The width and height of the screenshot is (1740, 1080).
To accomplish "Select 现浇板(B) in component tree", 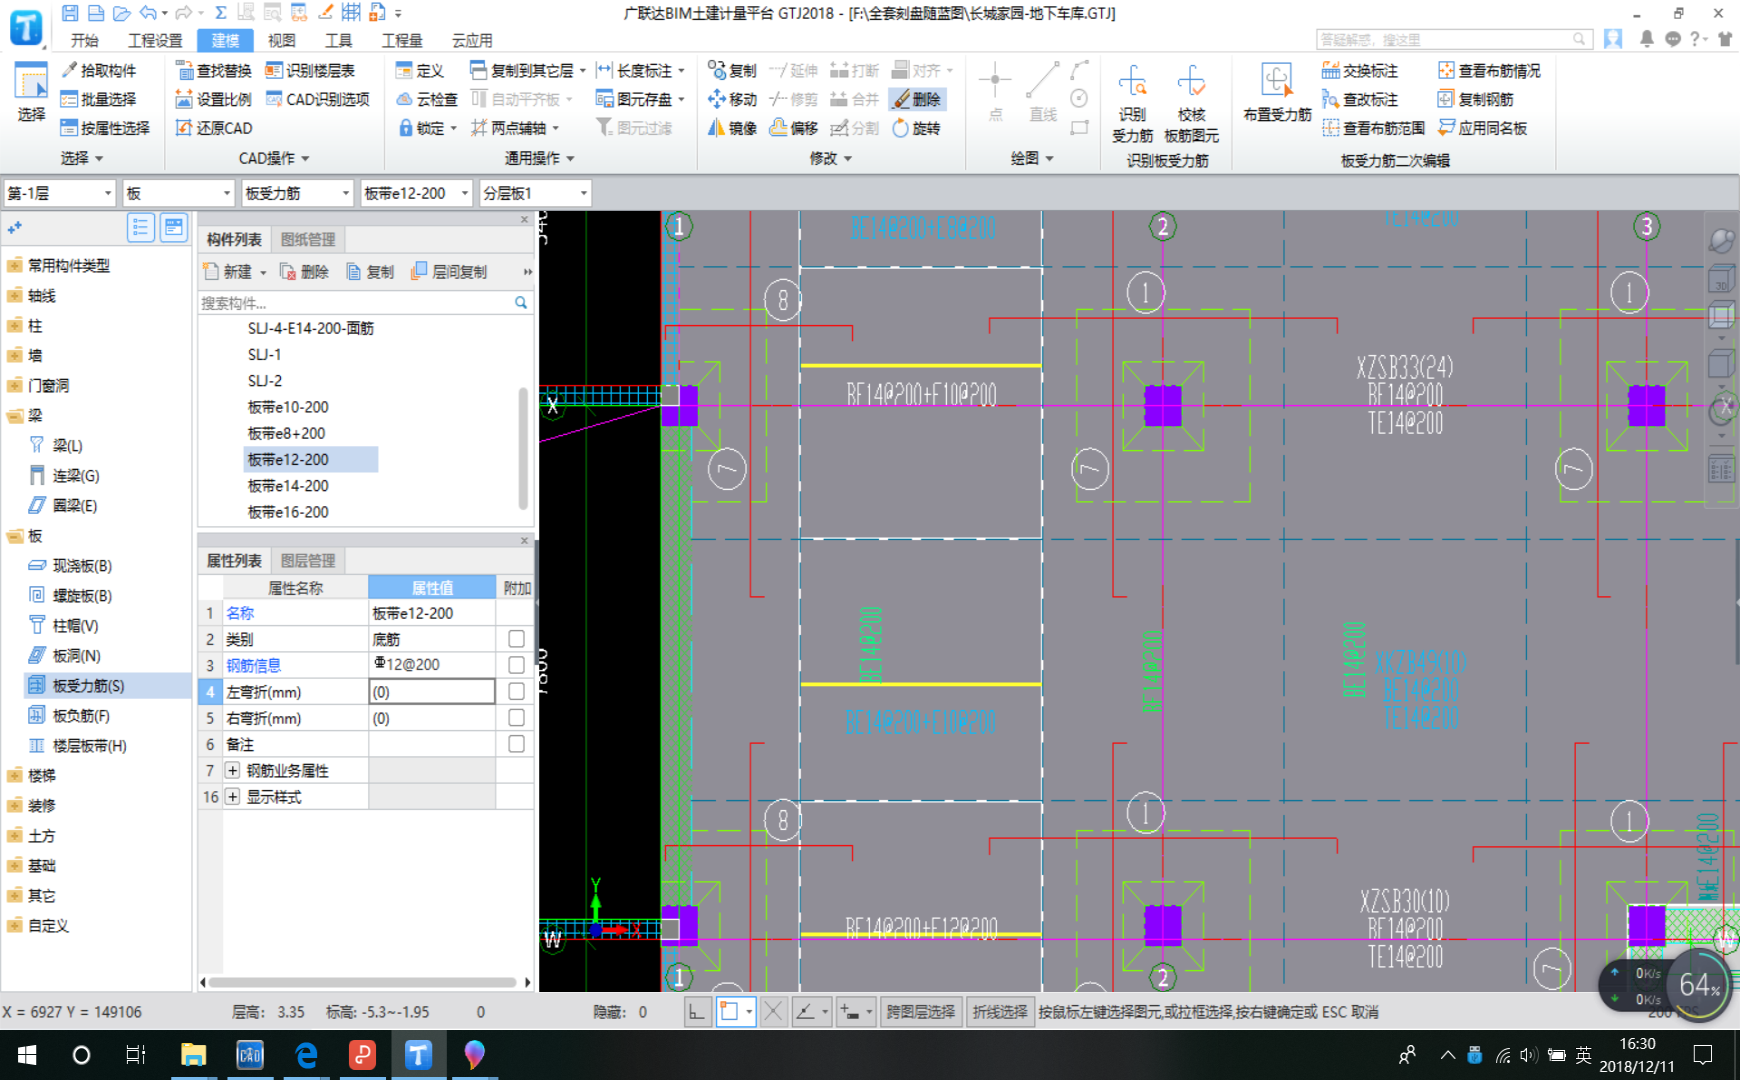I will (82, 566).
